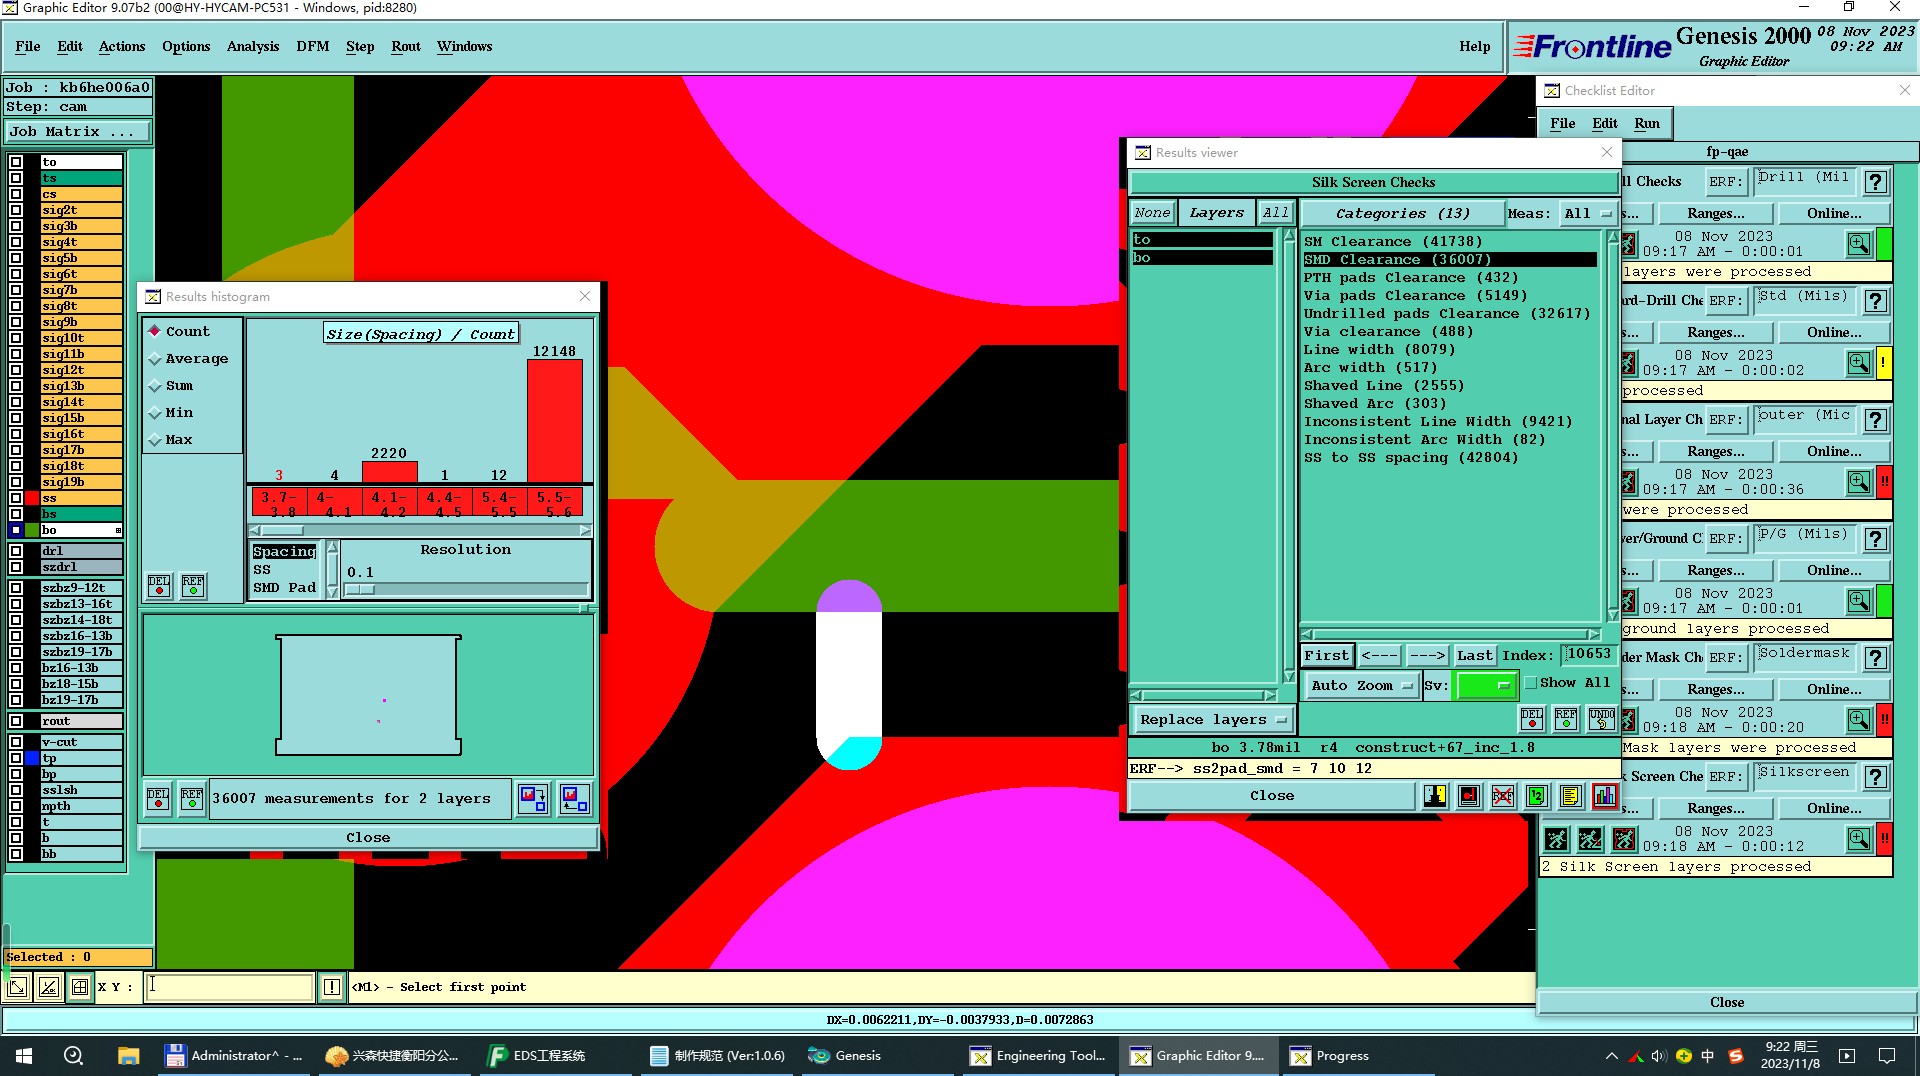Image resolution: width=1920 pixels, height=1076 pixels.
Task: Click the exclamation mark icon near coordinate field
Action: (332, 987)
